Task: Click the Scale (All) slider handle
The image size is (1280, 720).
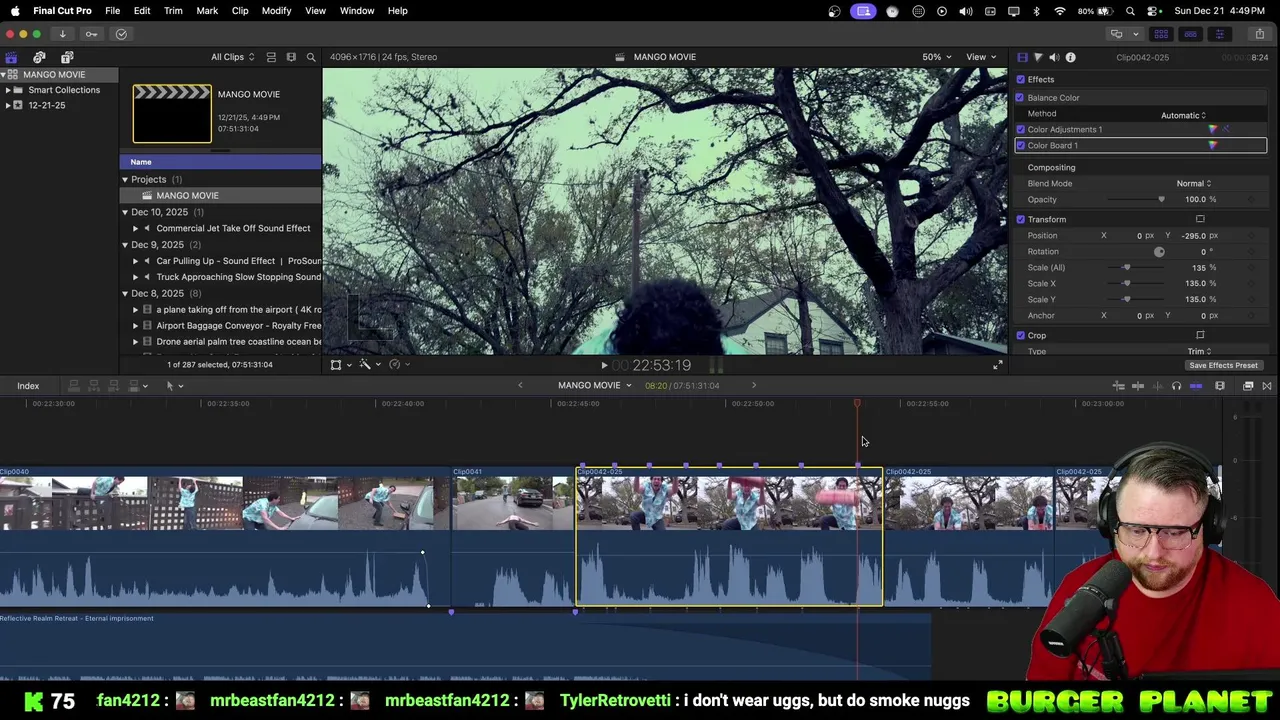Action: (x=1126, y=268)
